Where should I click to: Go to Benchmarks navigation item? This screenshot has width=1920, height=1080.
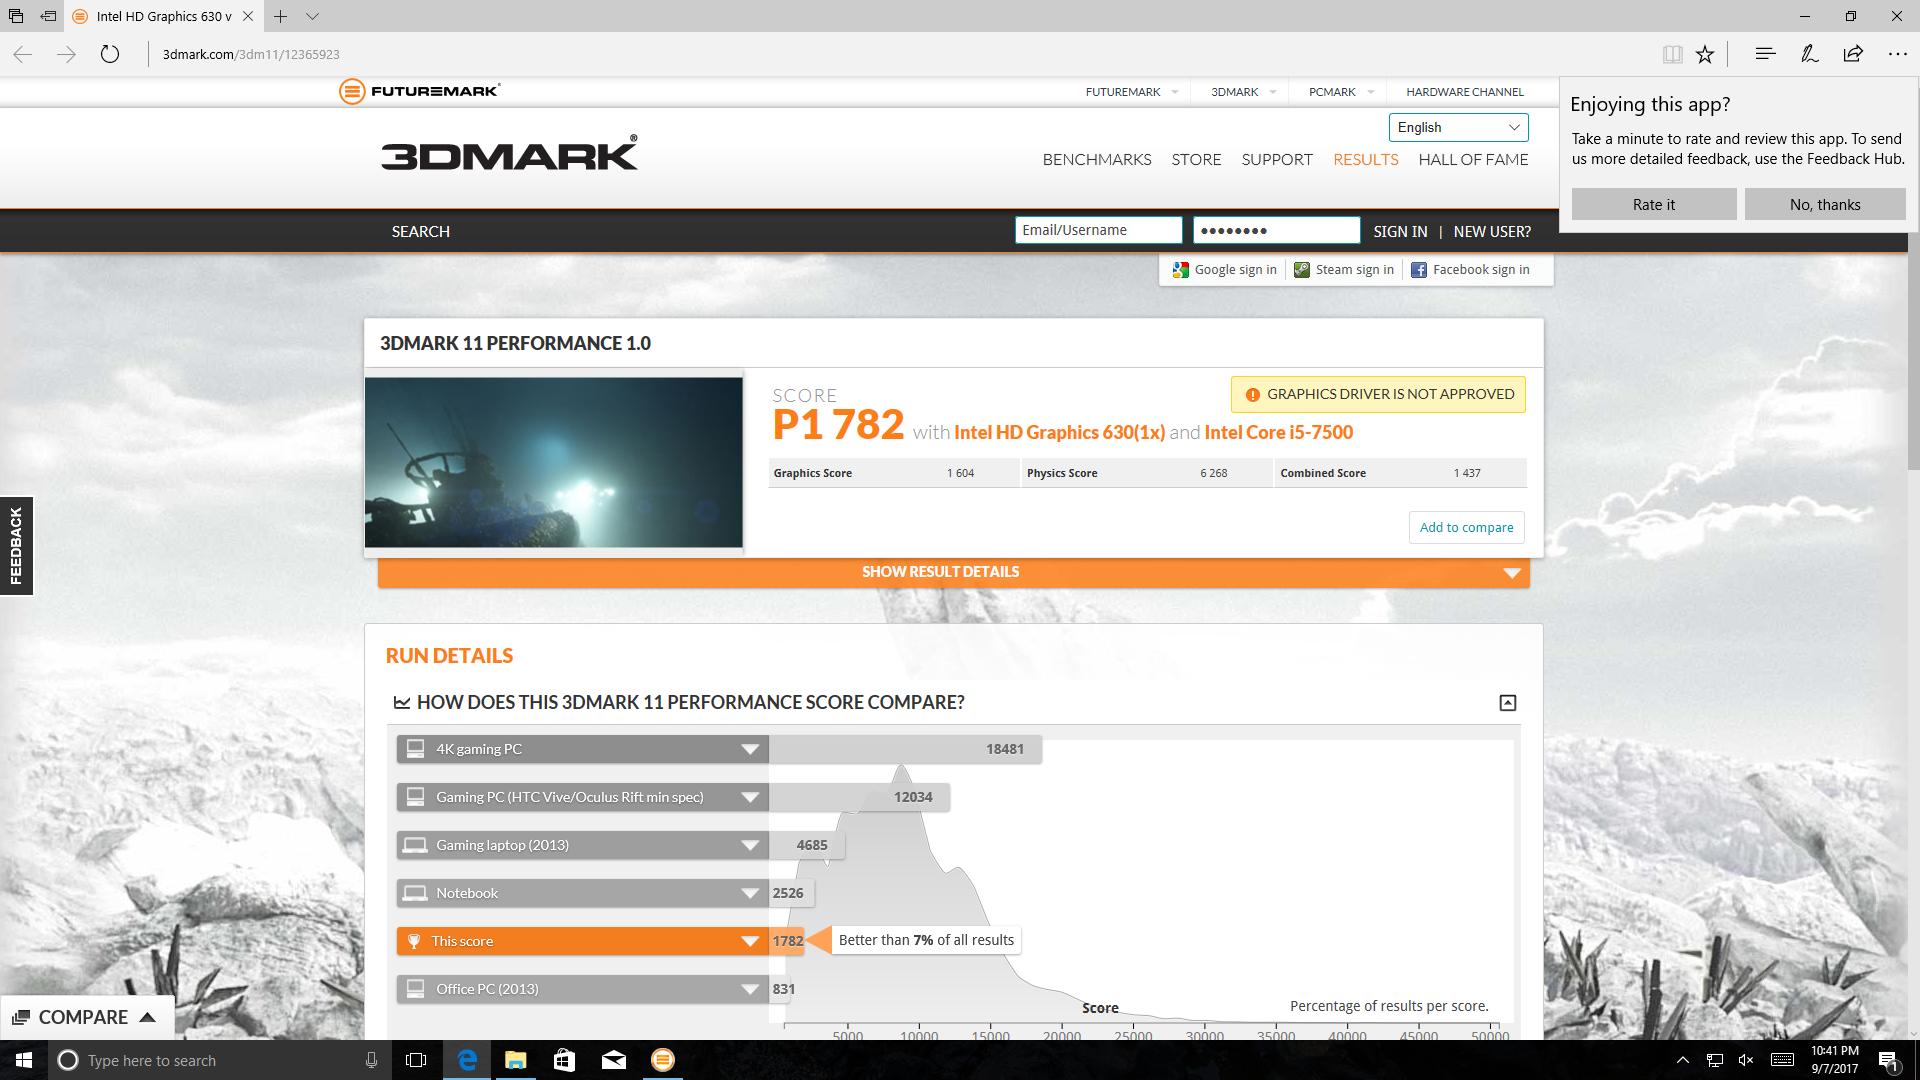pos(1096,159)
